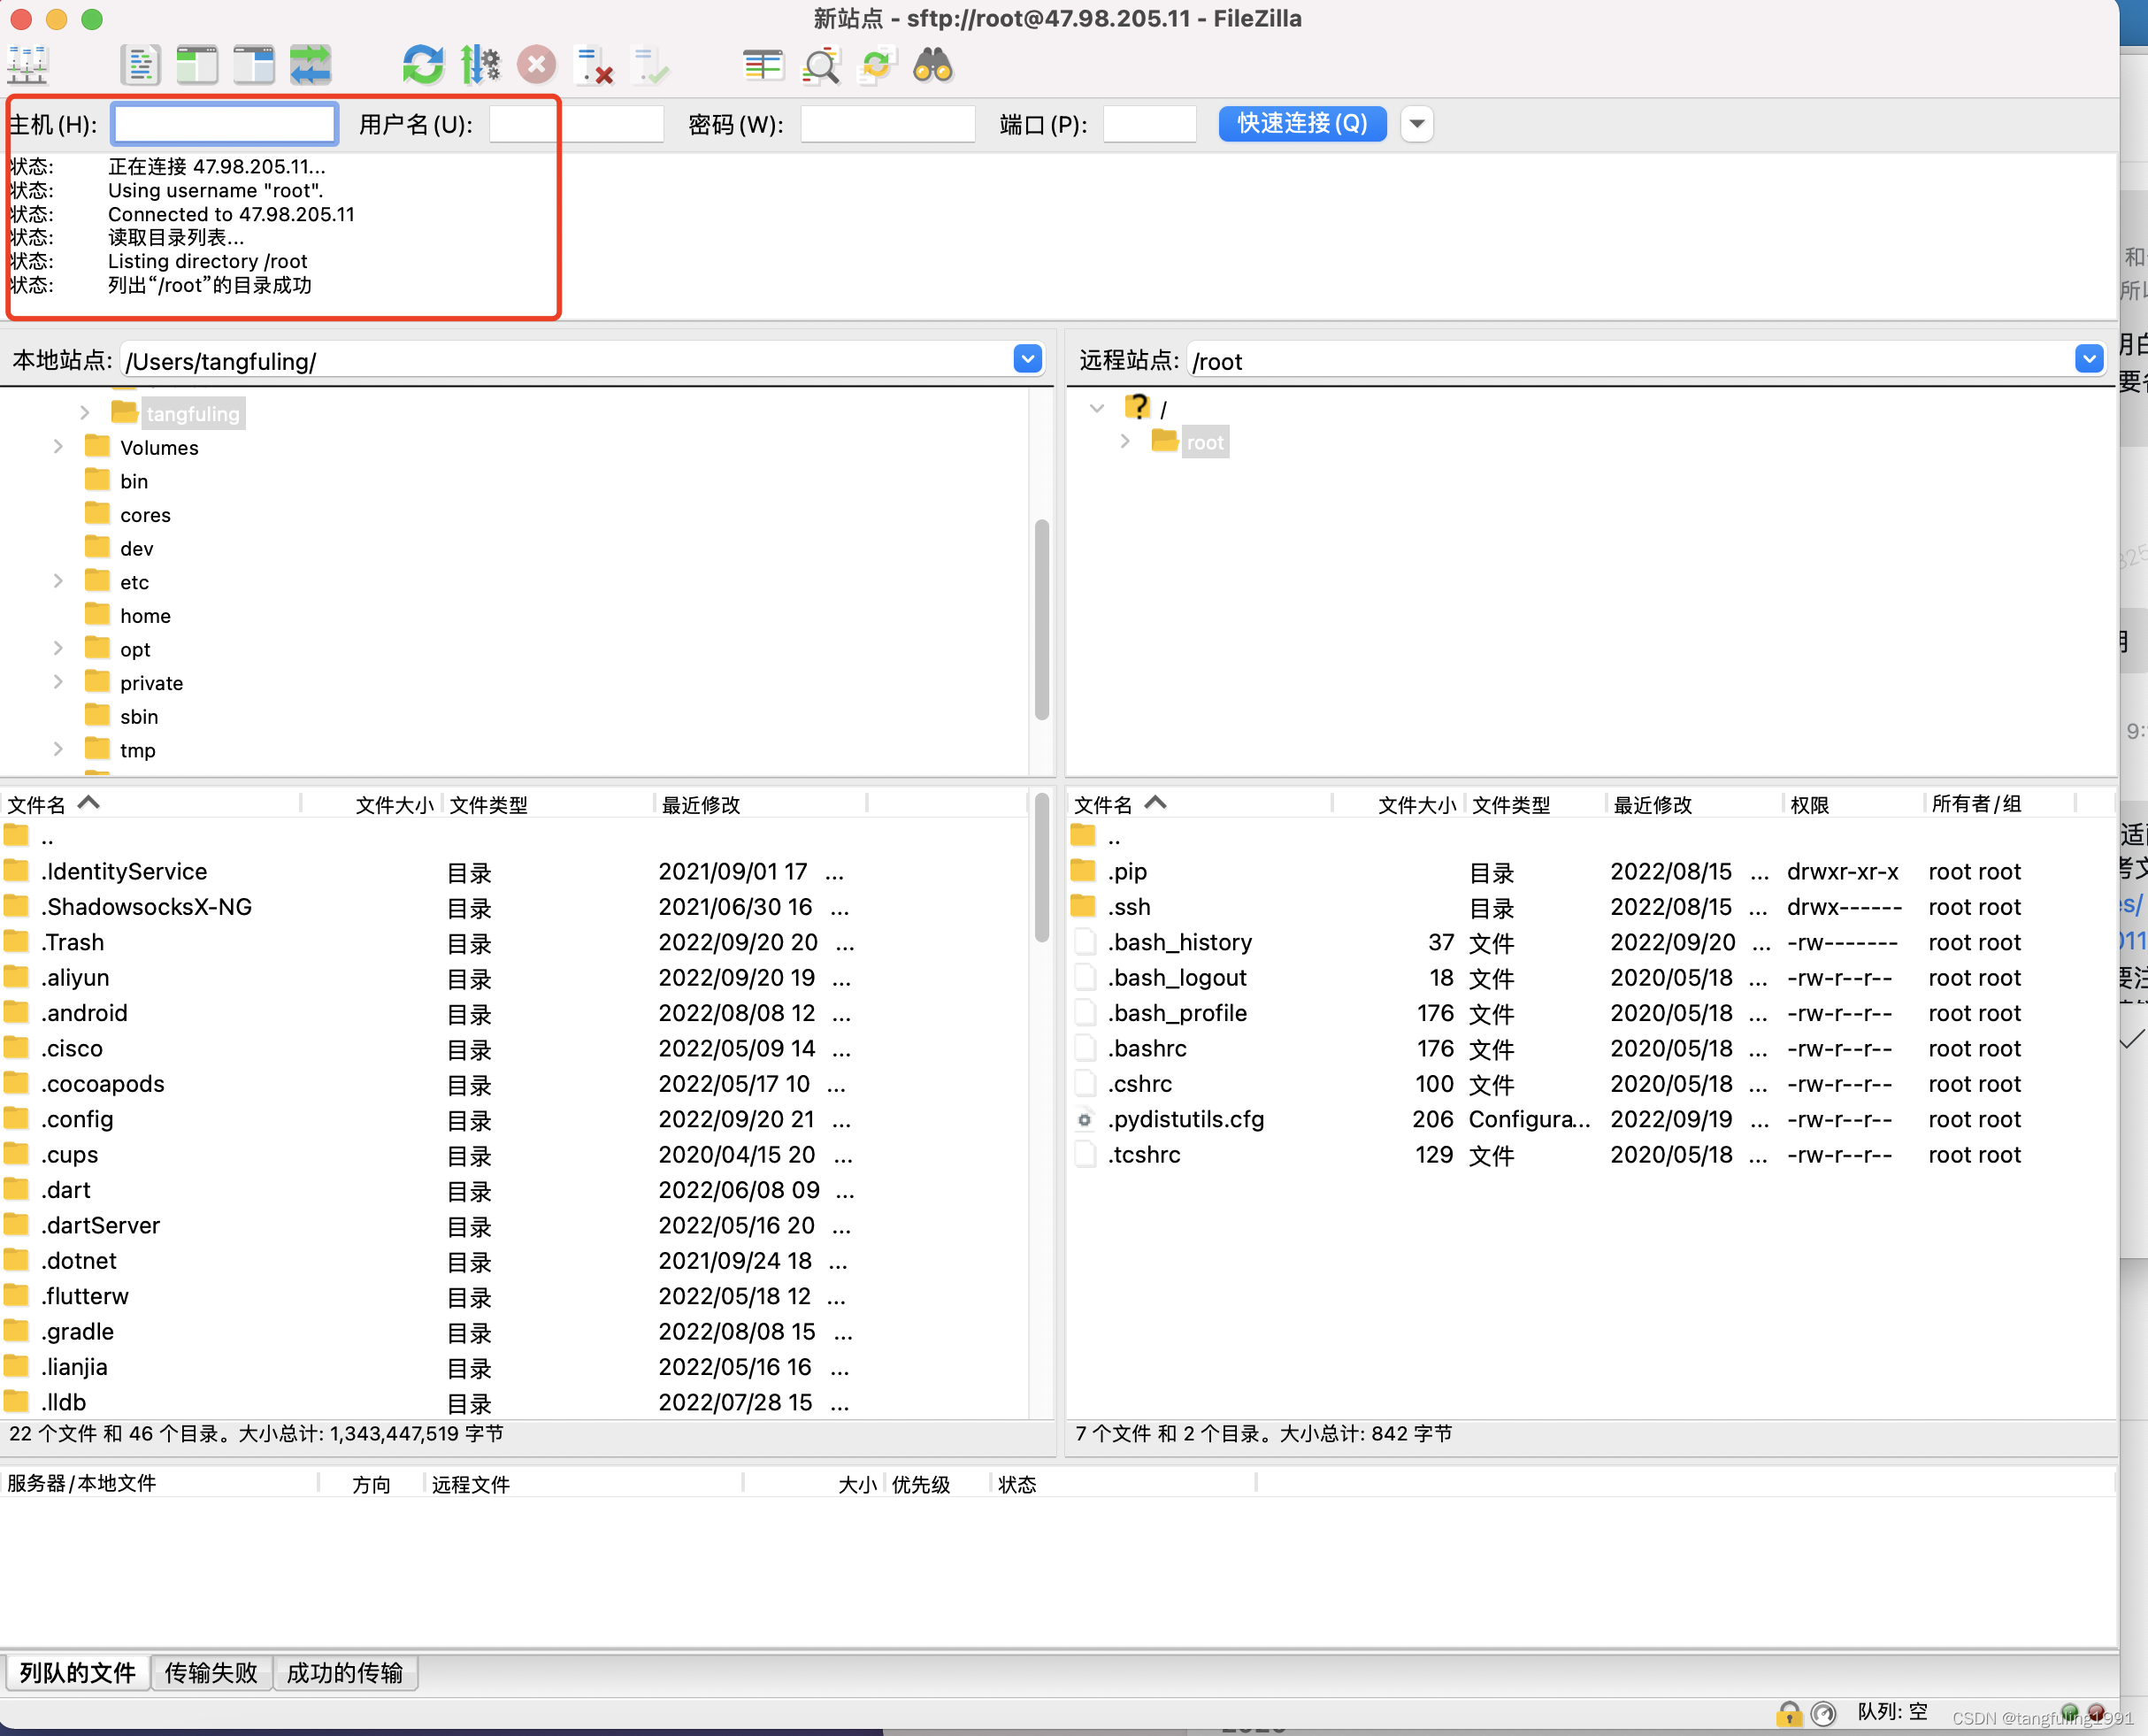Expand the opt folder

pyautogui.click(x=58, y=648)
